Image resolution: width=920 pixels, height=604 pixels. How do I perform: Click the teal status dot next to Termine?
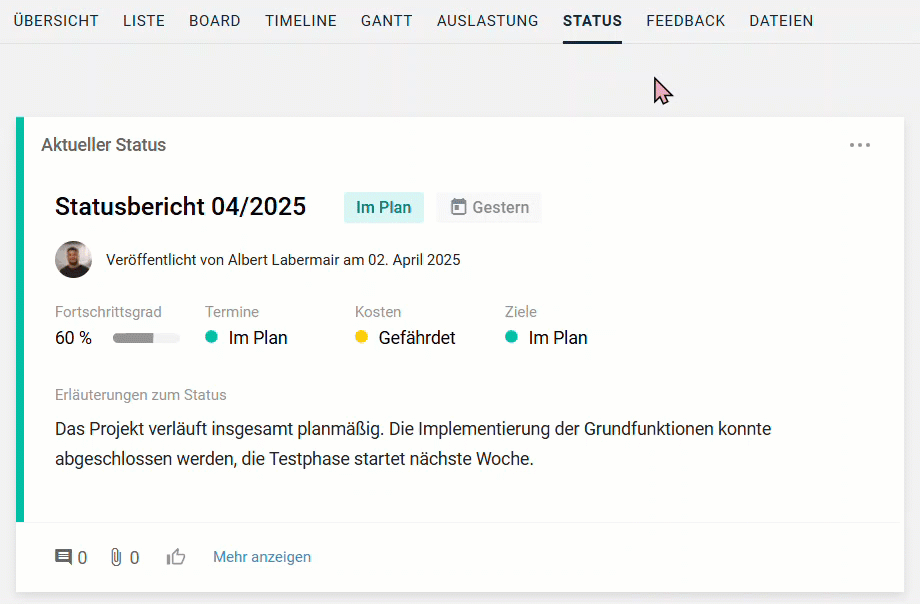[x=210, y=337]
